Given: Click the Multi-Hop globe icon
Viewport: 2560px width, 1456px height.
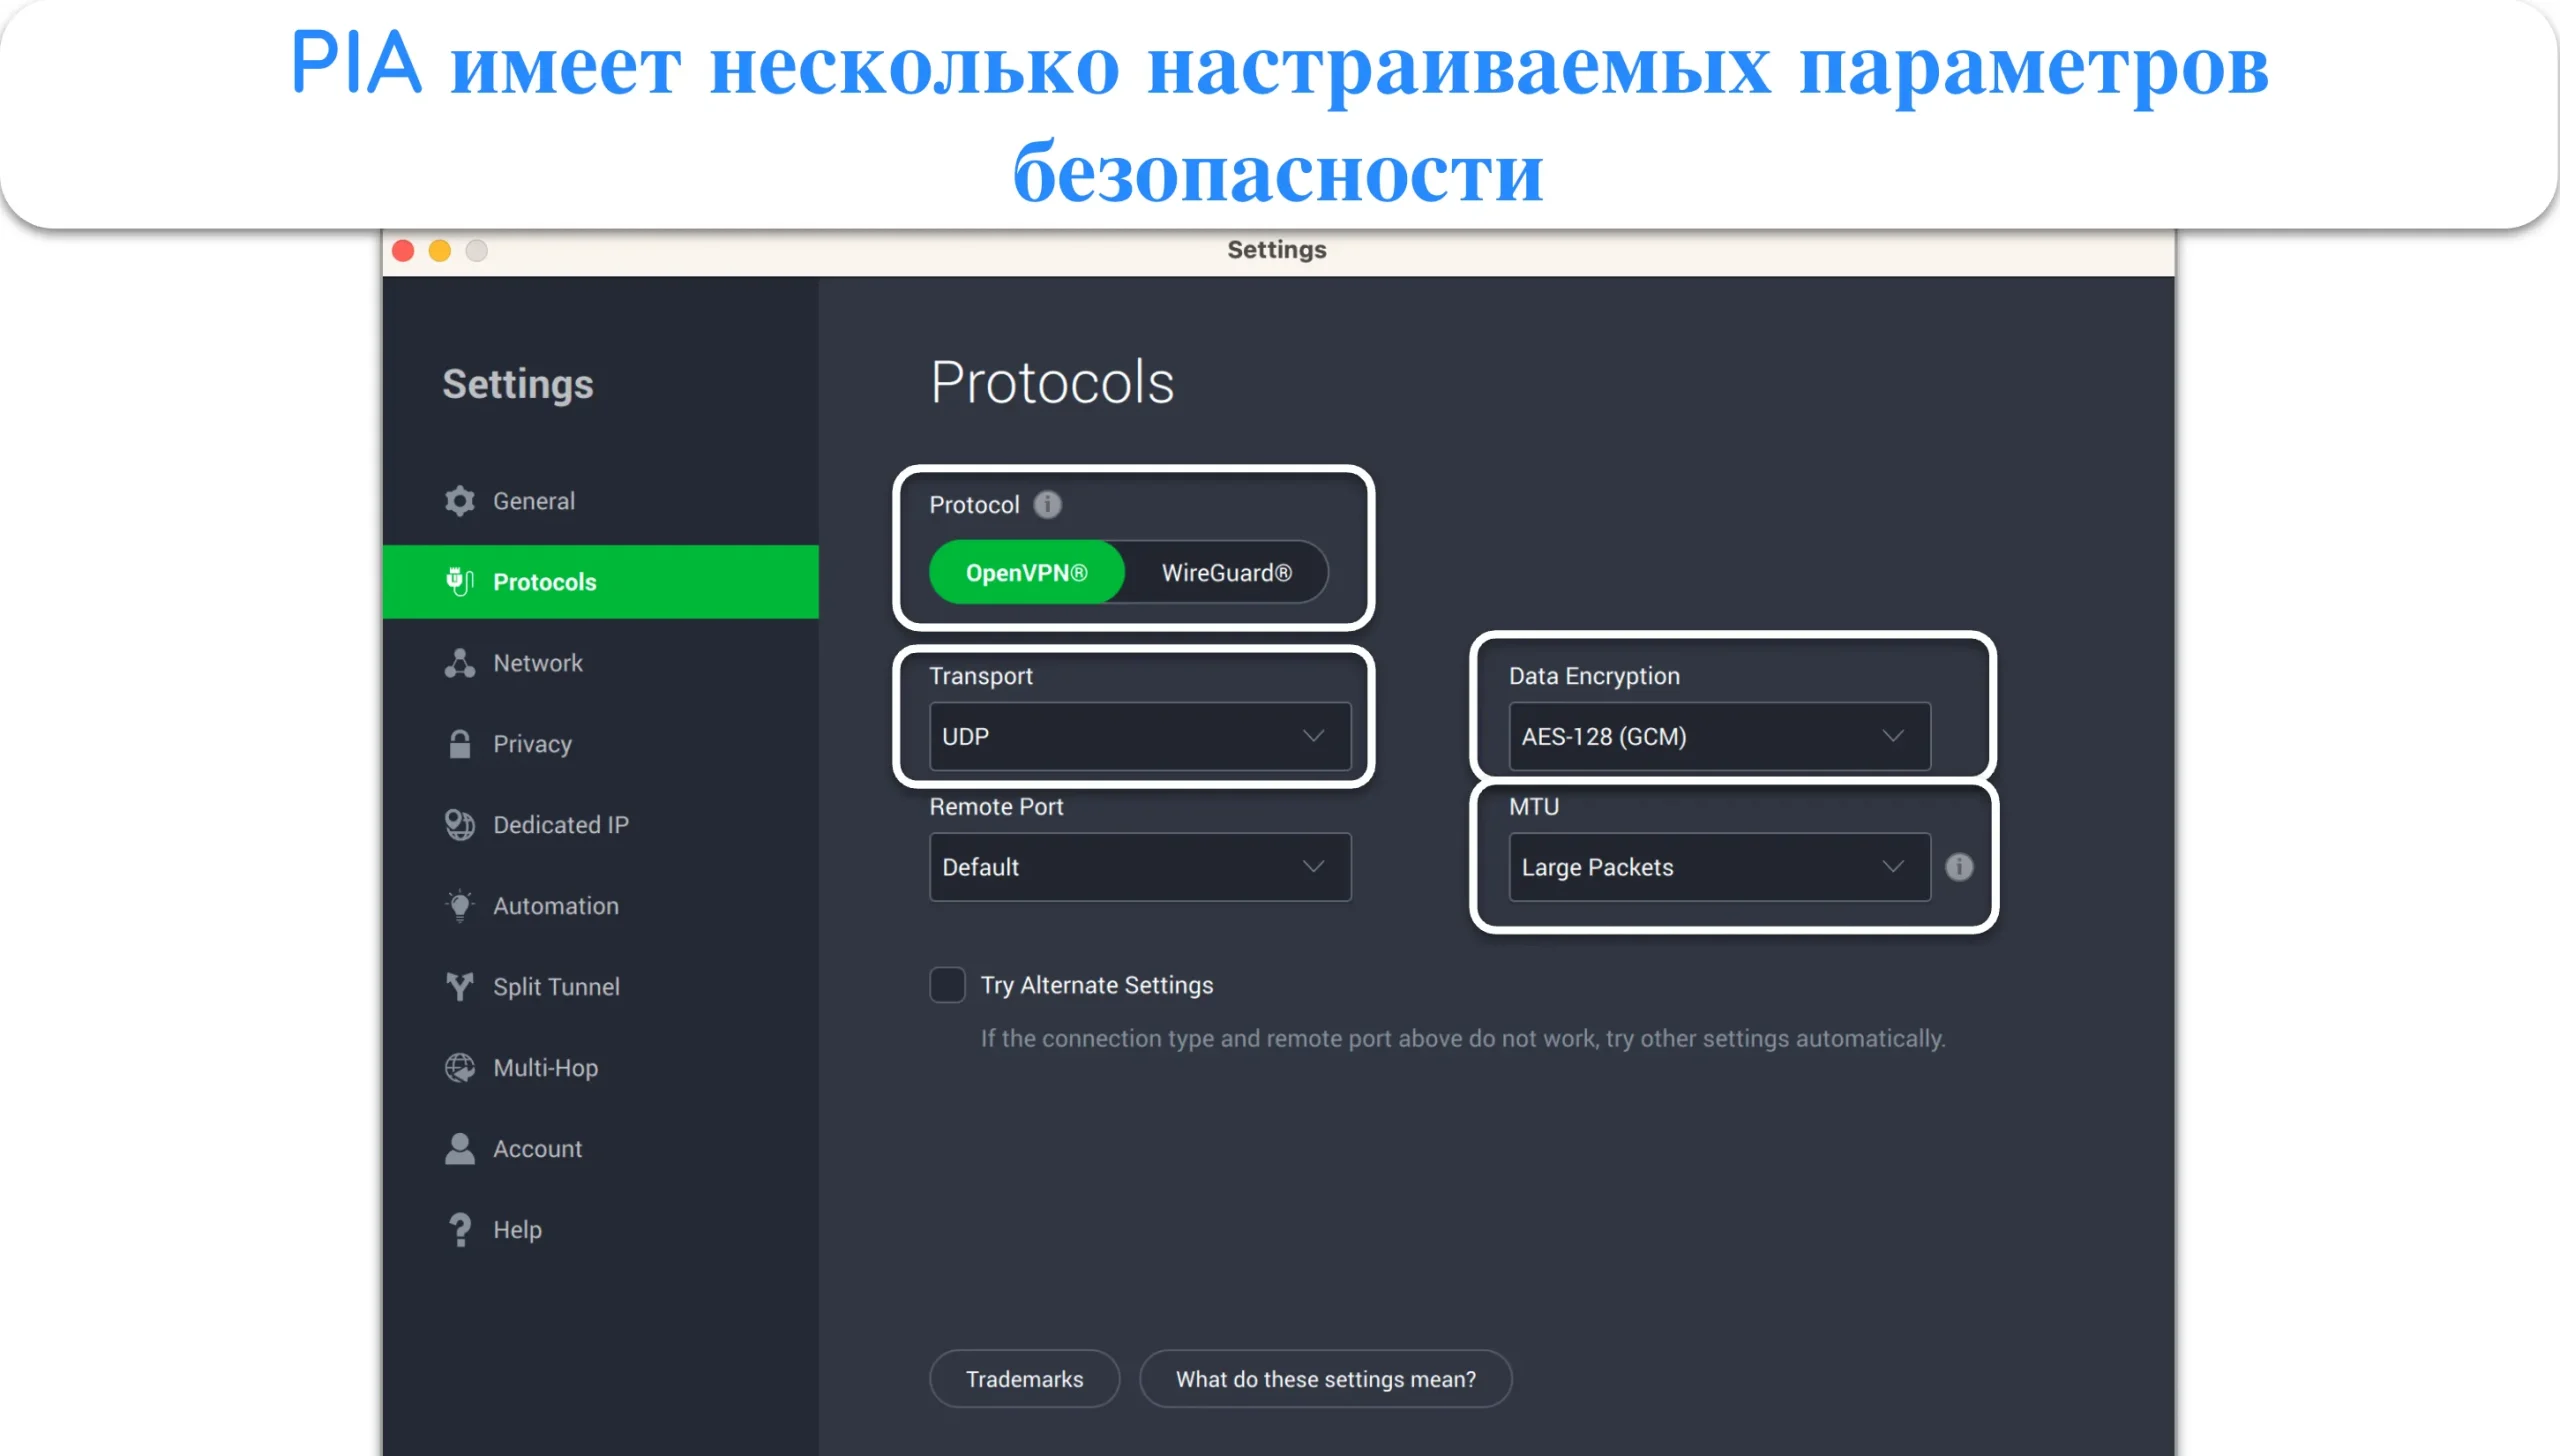Looking at the screenshot, I should 459,1068.
